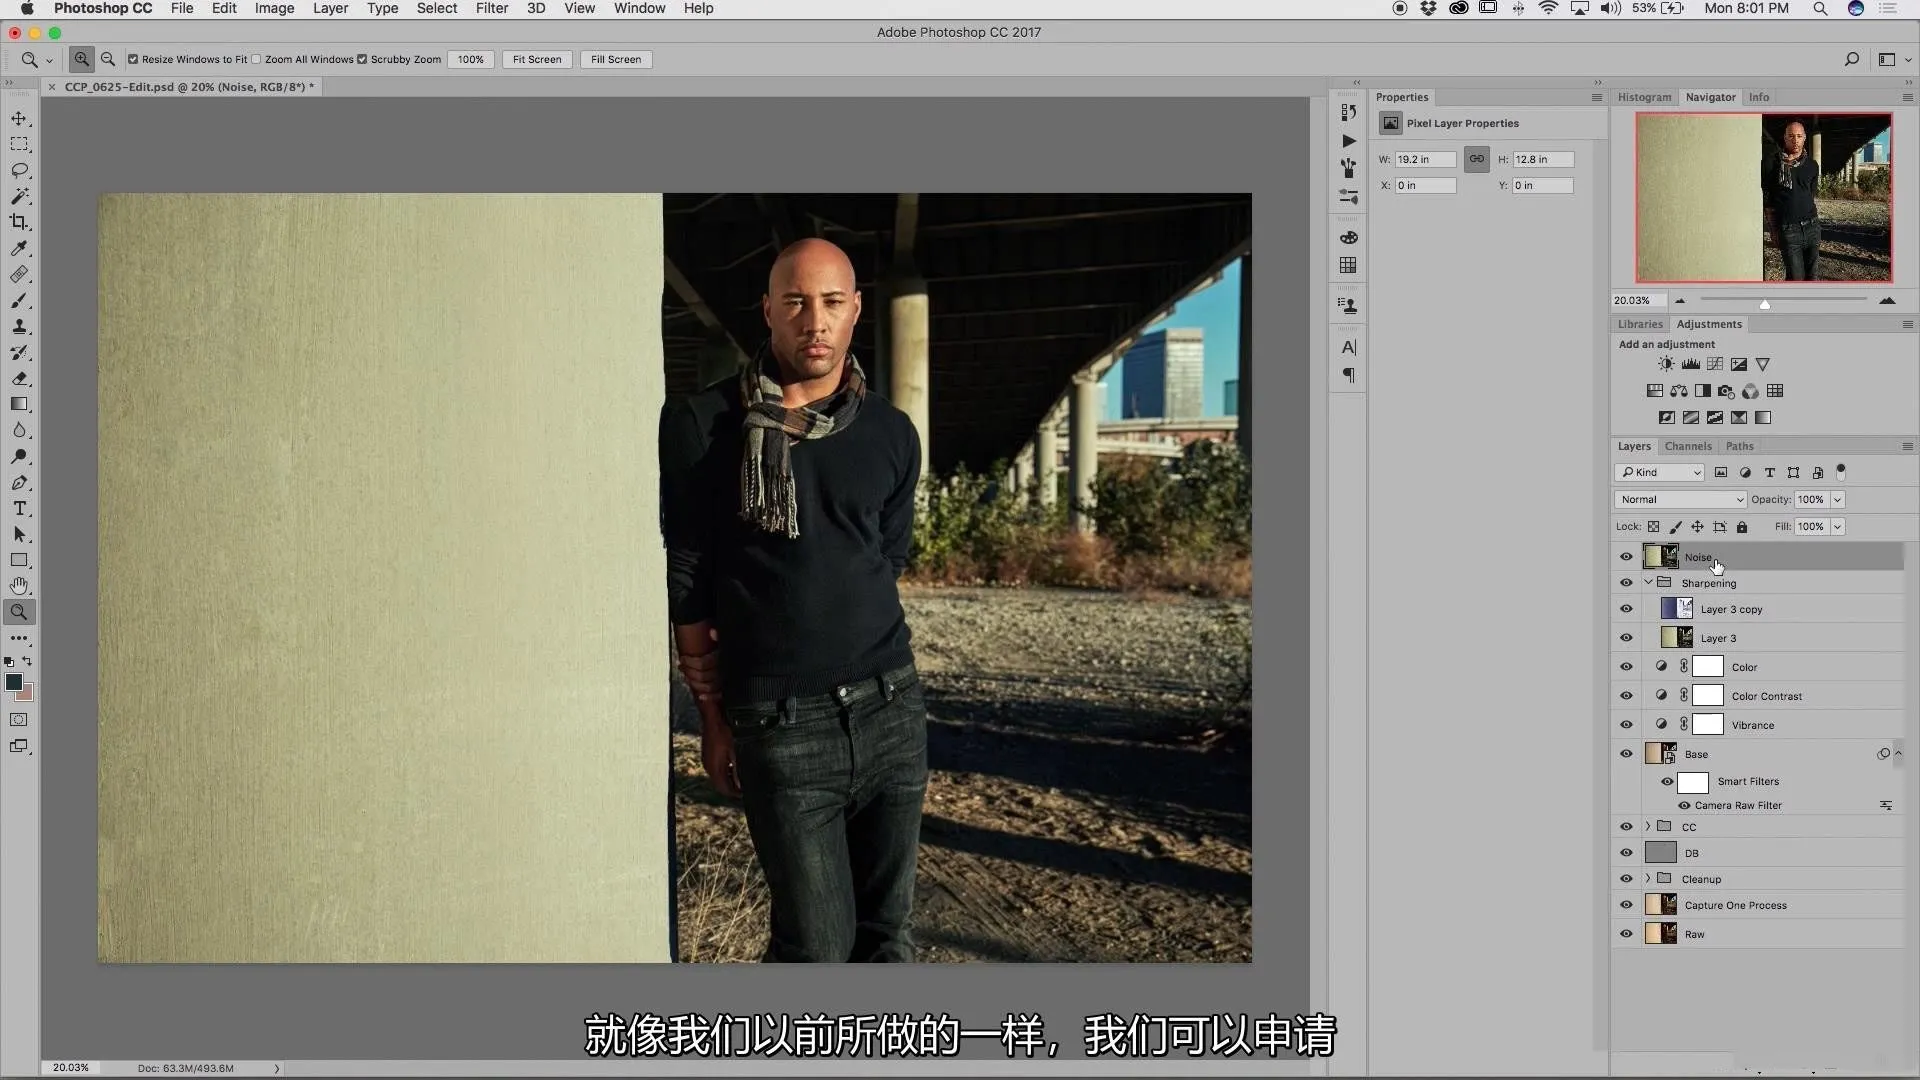This screenshot has height=1080, width=1920.
Task: Select the Crop tool
Action: [20, 223]
